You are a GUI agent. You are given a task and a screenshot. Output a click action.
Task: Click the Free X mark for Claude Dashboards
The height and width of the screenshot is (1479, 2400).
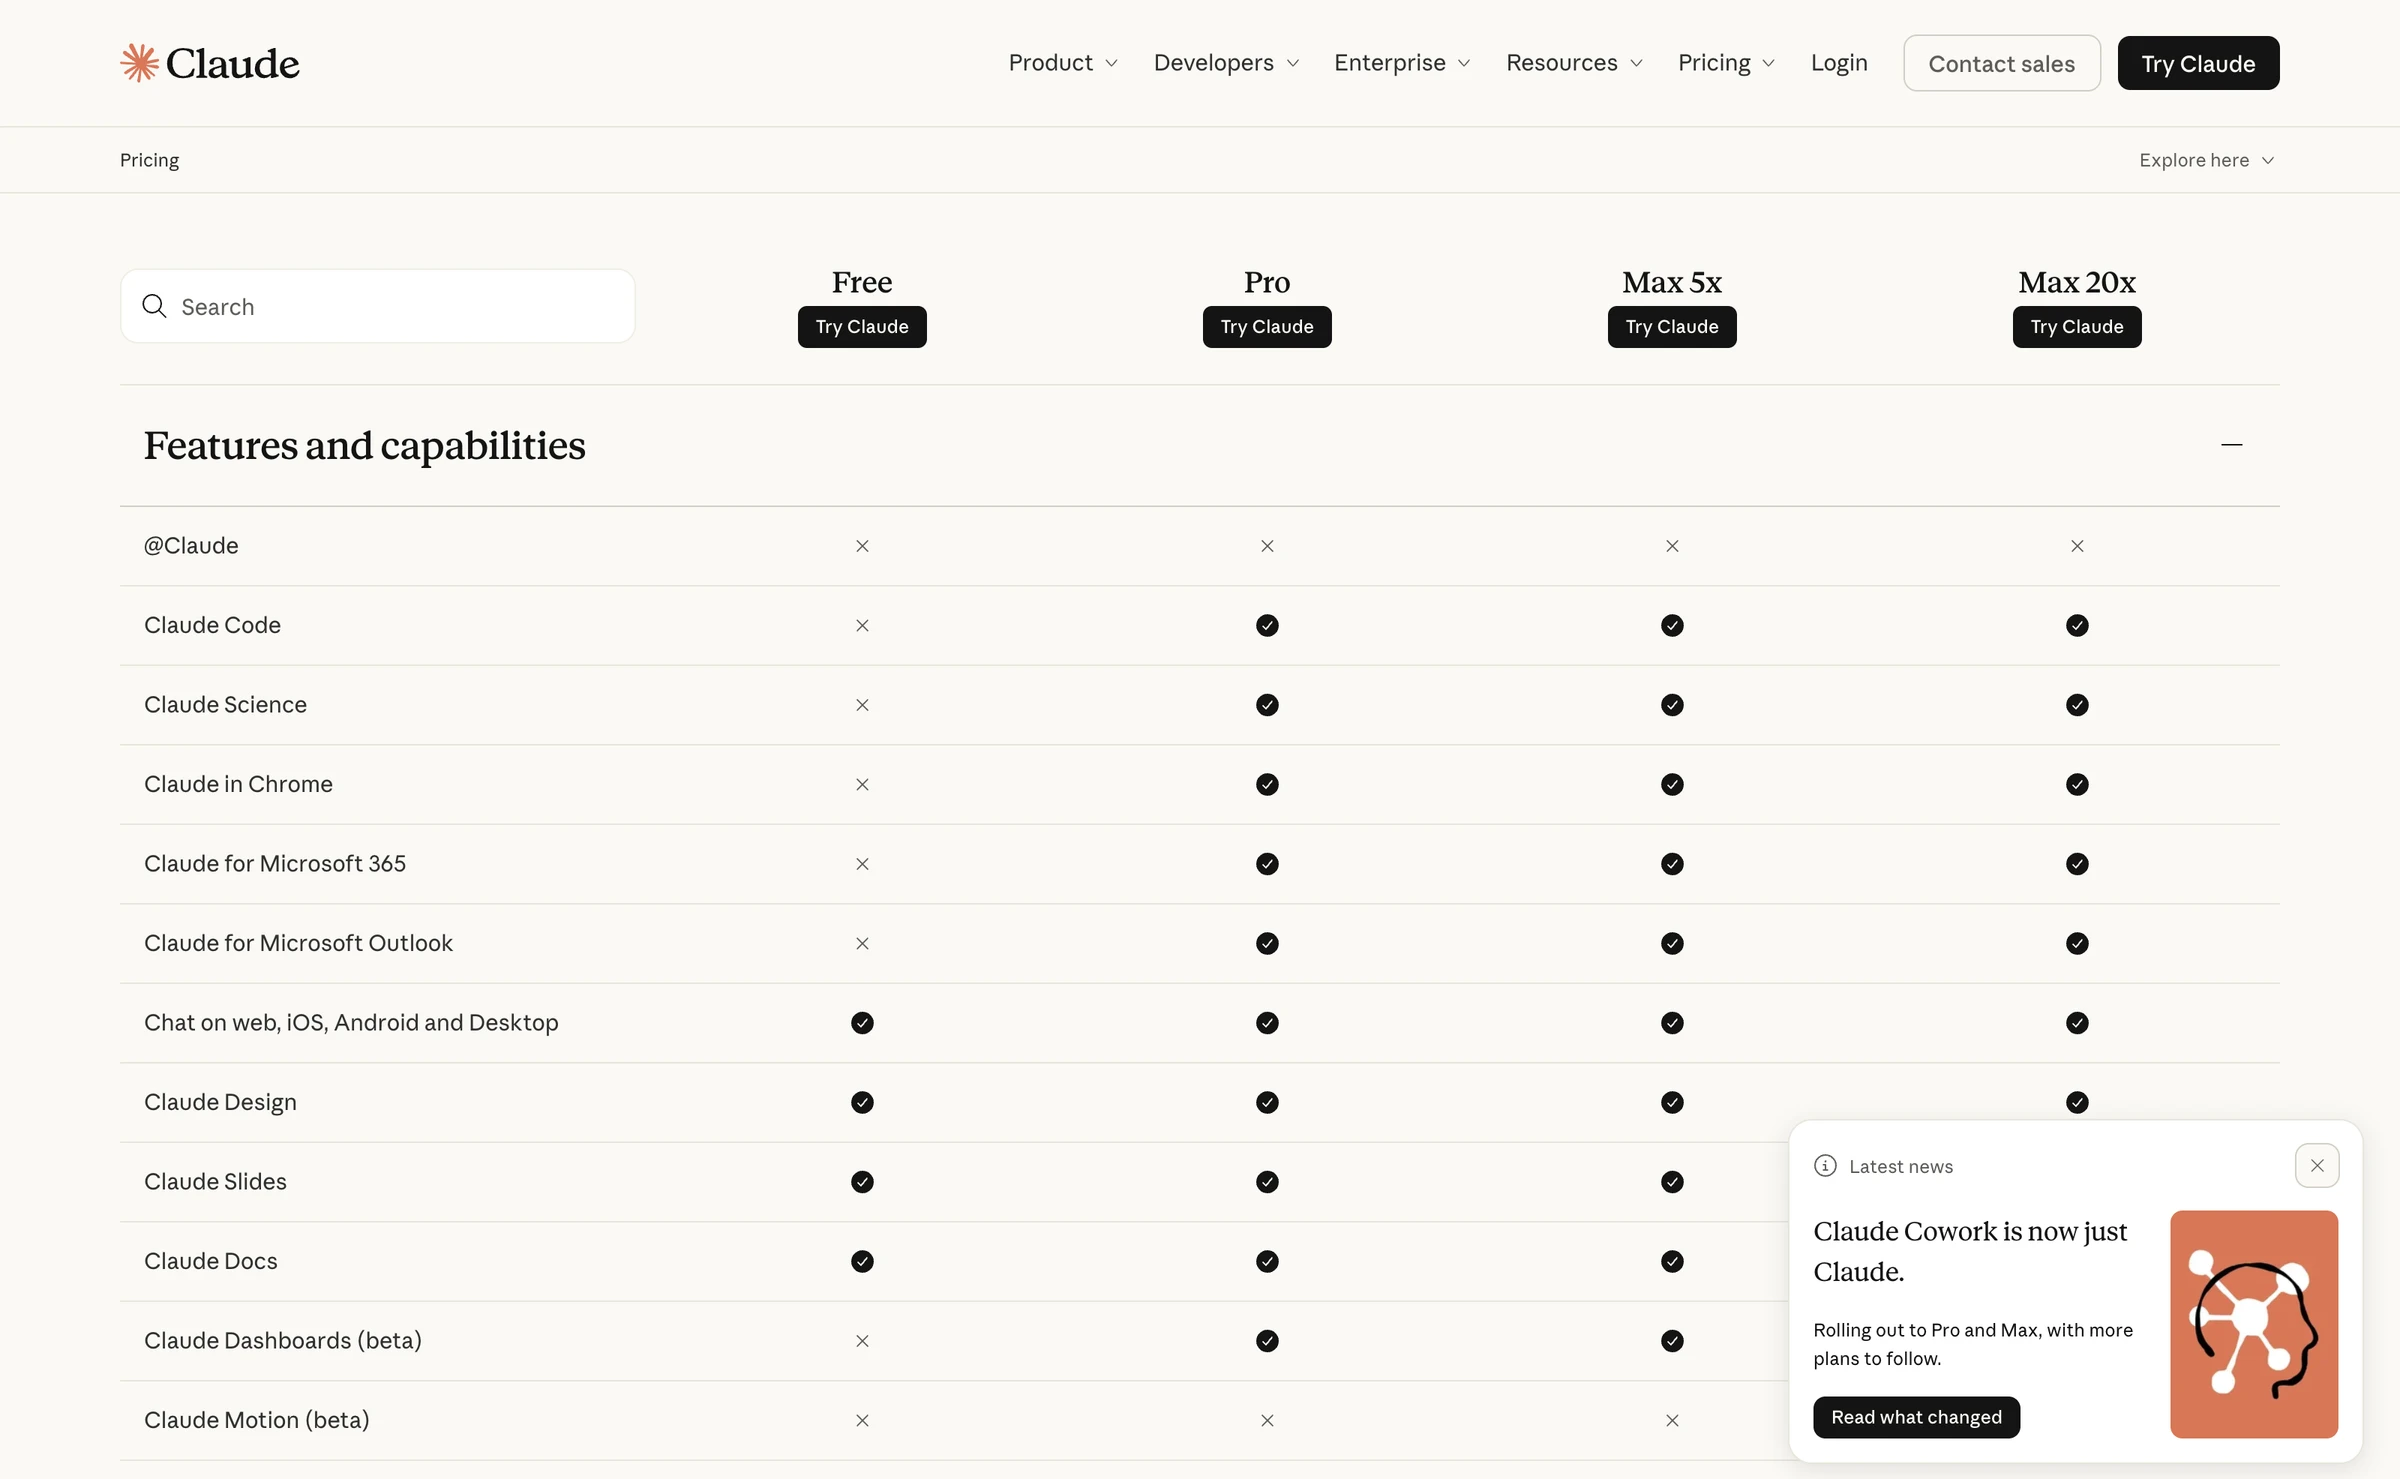click(x=862, y=1341)
